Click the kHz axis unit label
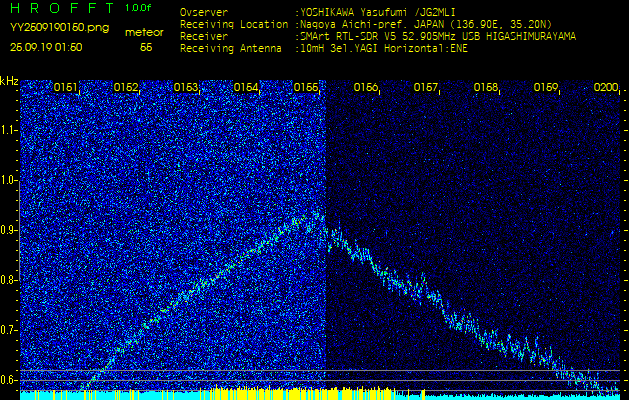The image size is (629, 400). click(x=9, y=81)
